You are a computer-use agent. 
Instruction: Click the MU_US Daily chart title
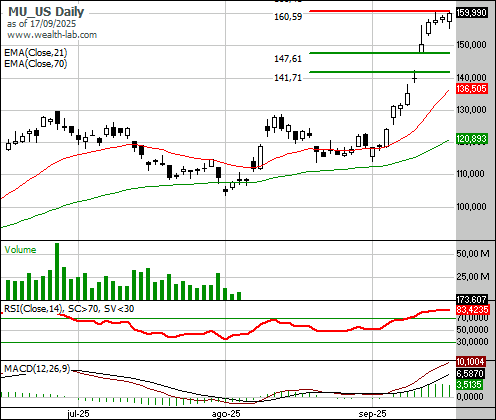[x=46, y=12]
